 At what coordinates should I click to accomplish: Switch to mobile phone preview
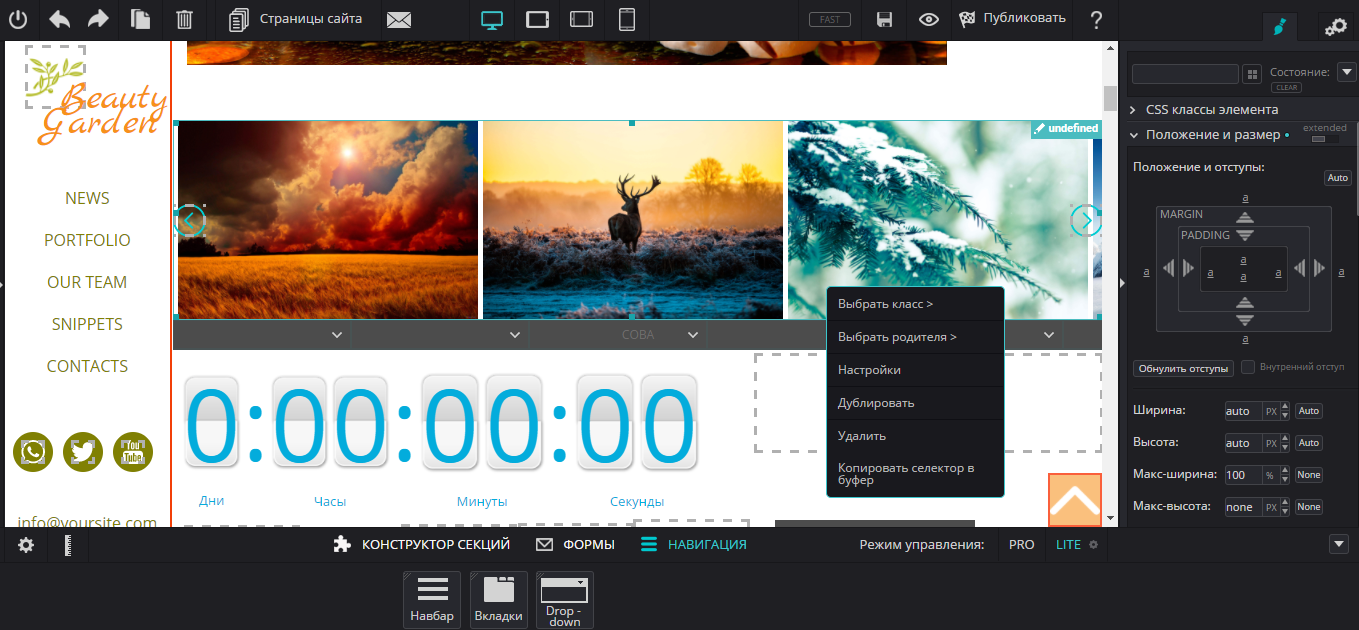627,19
